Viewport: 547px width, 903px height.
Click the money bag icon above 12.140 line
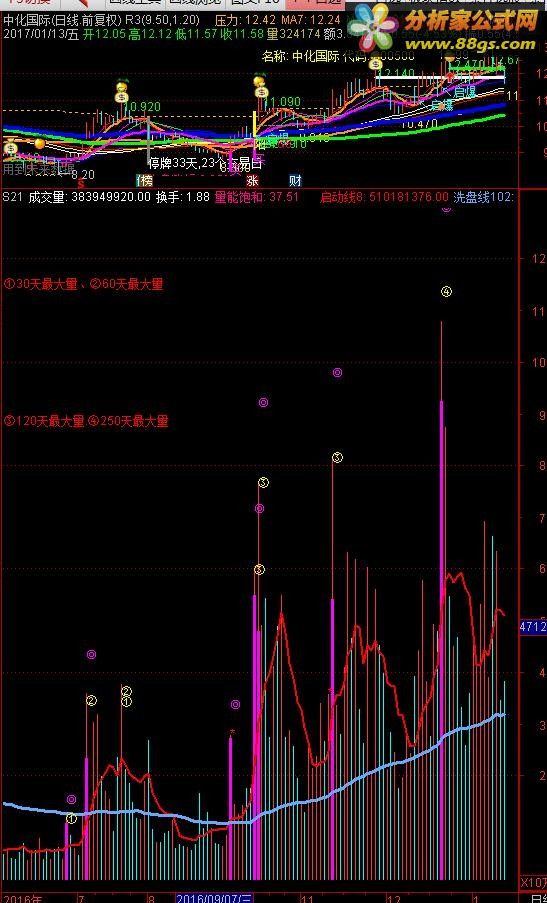point(375,63)
